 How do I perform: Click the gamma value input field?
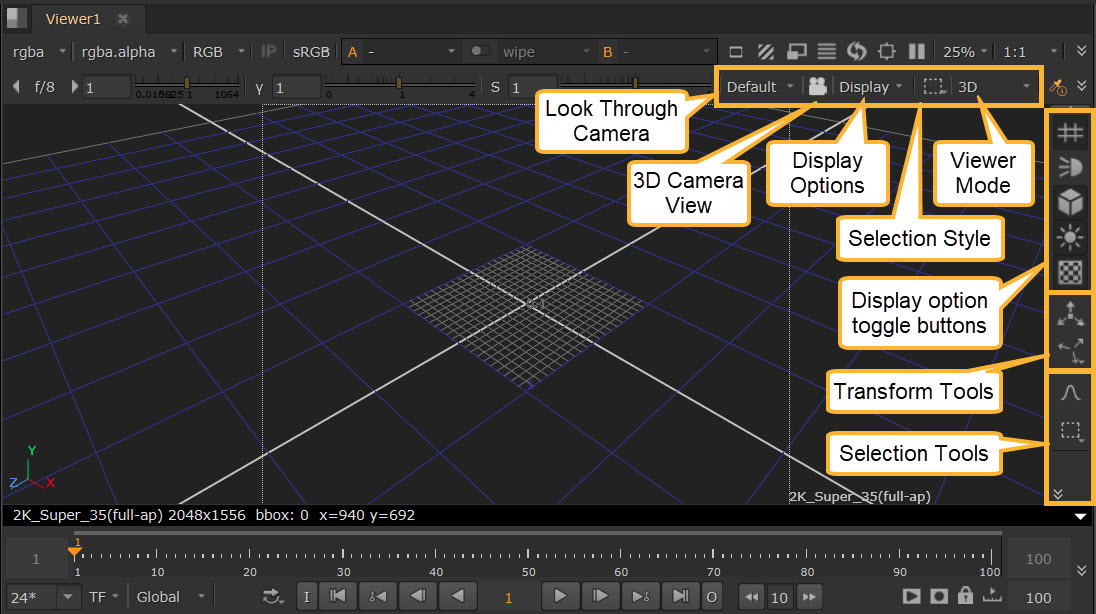(x=296, y=87)
